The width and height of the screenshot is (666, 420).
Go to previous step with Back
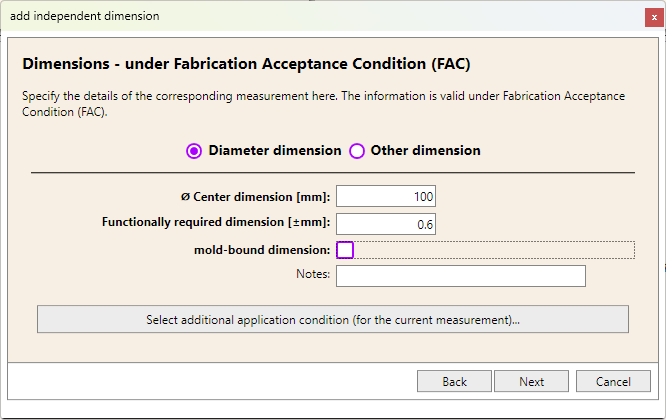click(454, 381)
